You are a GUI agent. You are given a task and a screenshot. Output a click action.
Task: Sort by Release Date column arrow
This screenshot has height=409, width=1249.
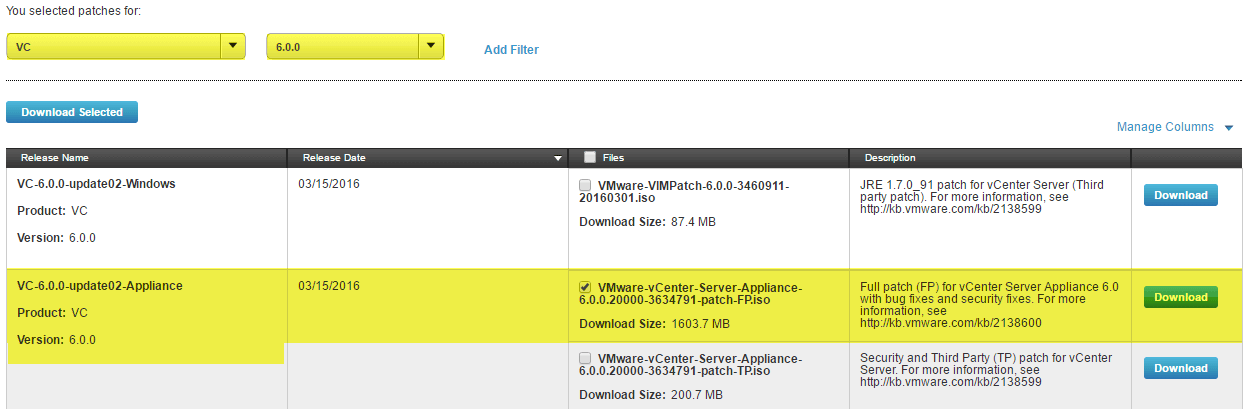coord(558,158)
